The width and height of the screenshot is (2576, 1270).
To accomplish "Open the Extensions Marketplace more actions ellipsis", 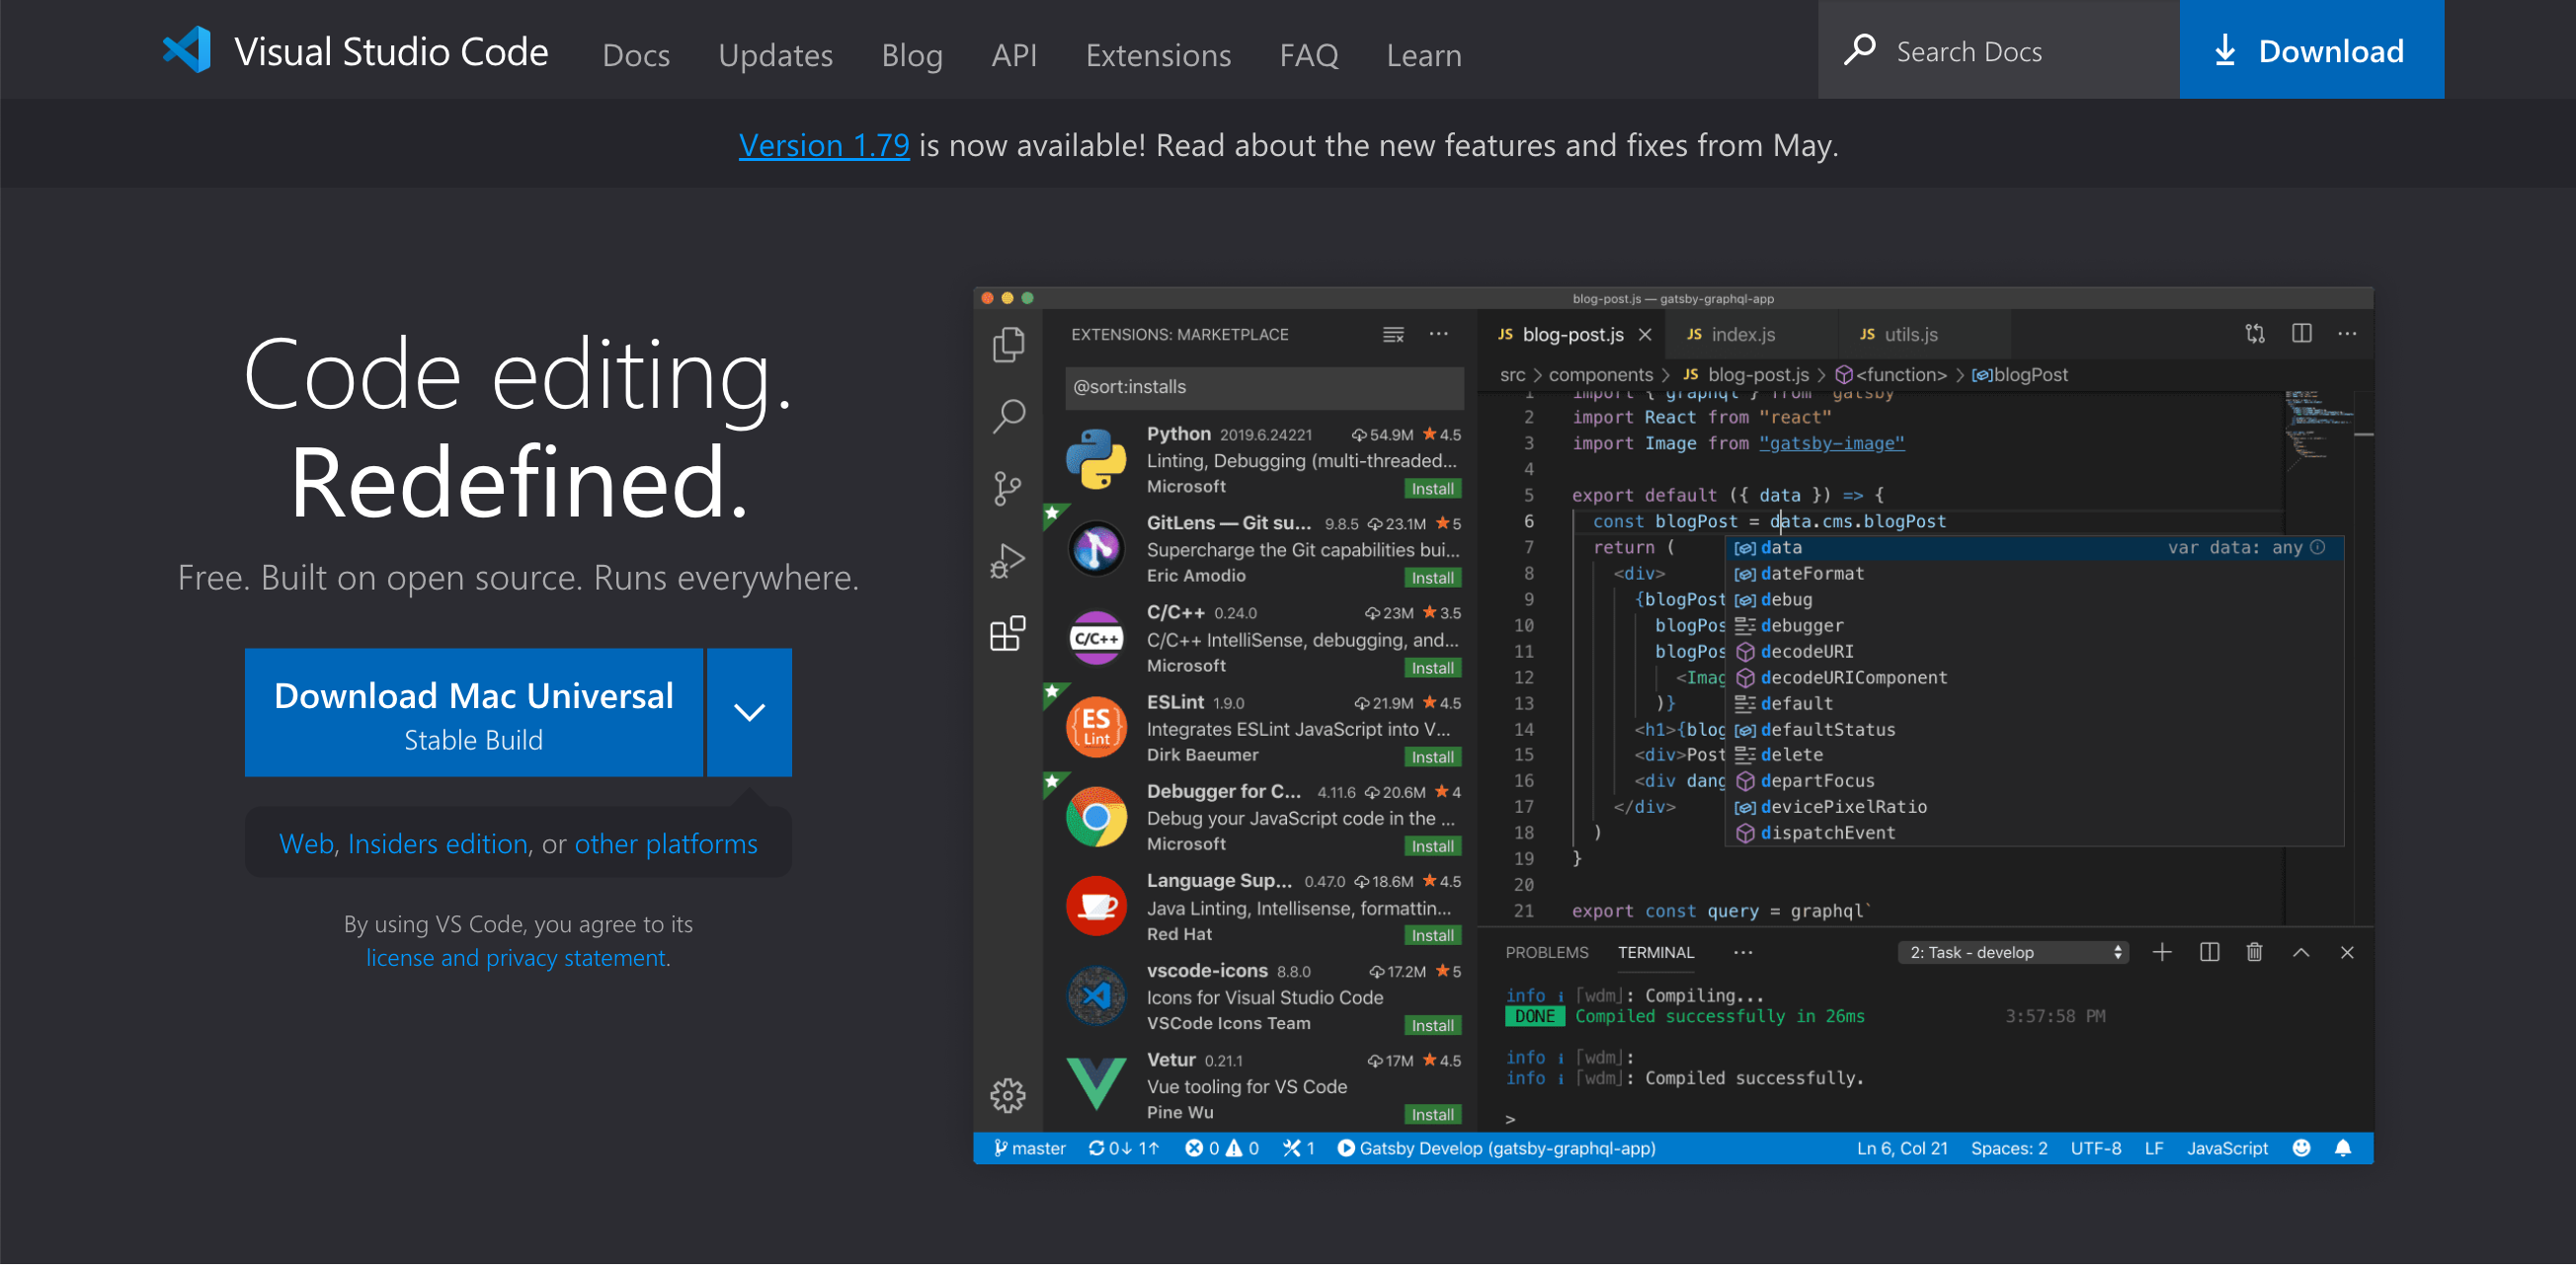I will click(1438, 335).
